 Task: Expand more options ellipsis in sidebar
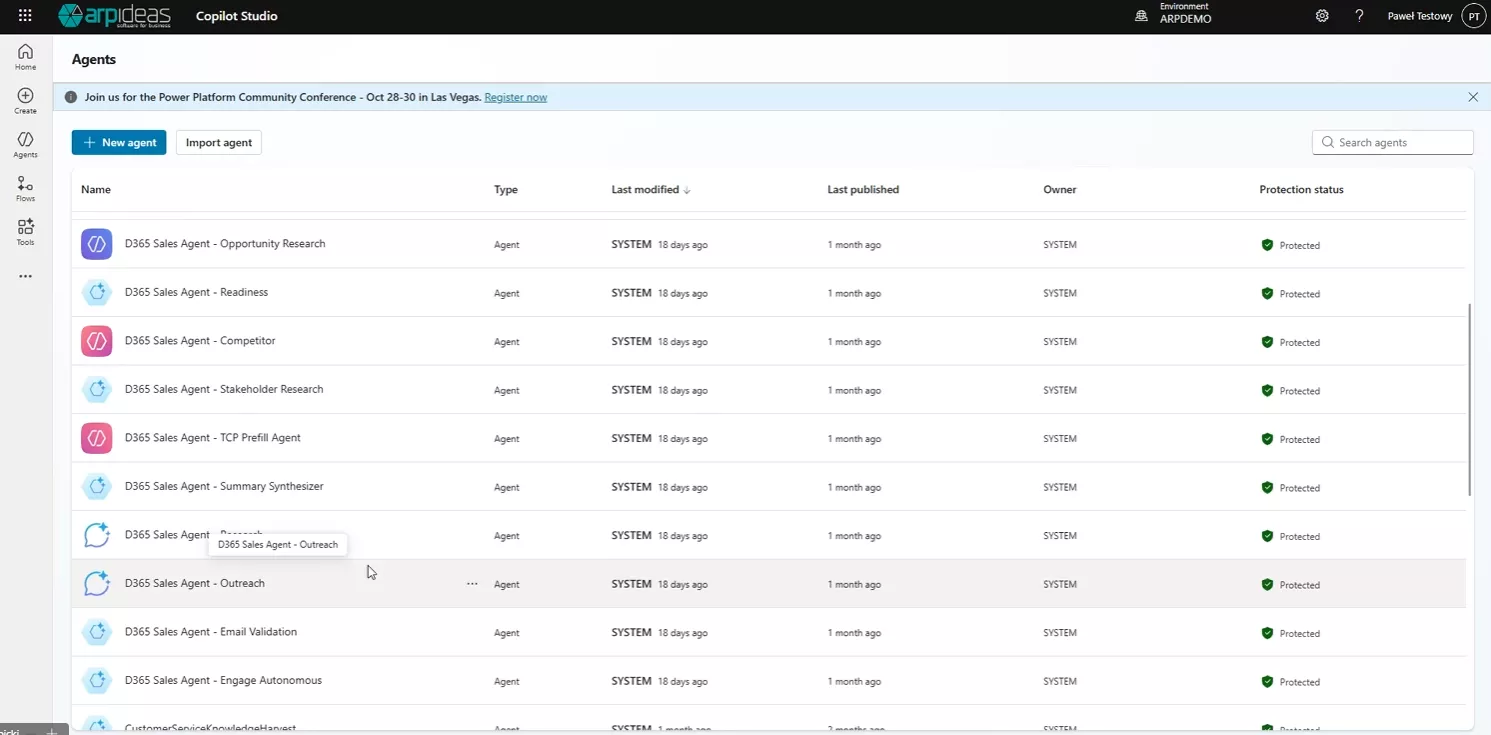point(26,276)
